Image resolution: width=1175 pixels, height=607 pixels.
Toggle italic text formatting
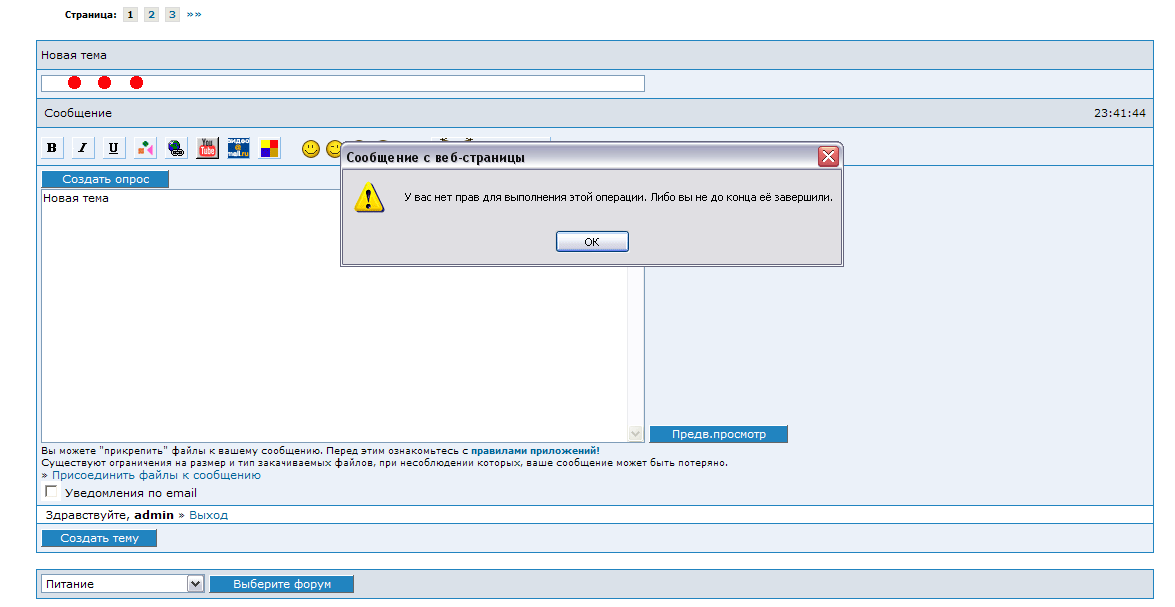pyautogui.click(x=83, y=148)
